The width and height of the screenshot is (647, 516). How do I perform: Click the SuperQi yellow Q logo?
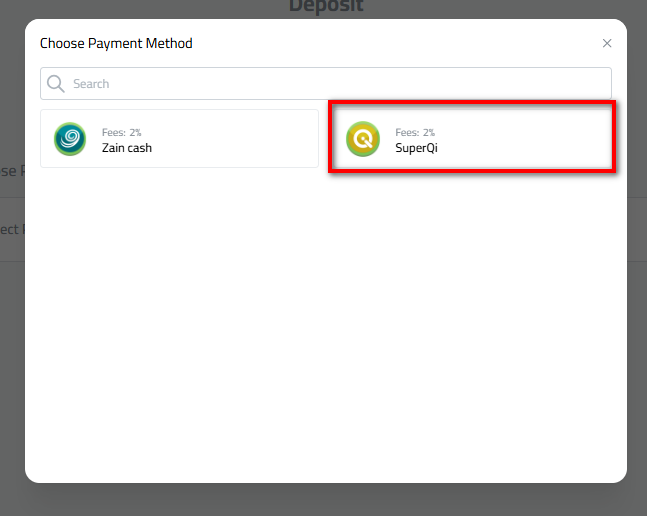click(x=363, y=139)
